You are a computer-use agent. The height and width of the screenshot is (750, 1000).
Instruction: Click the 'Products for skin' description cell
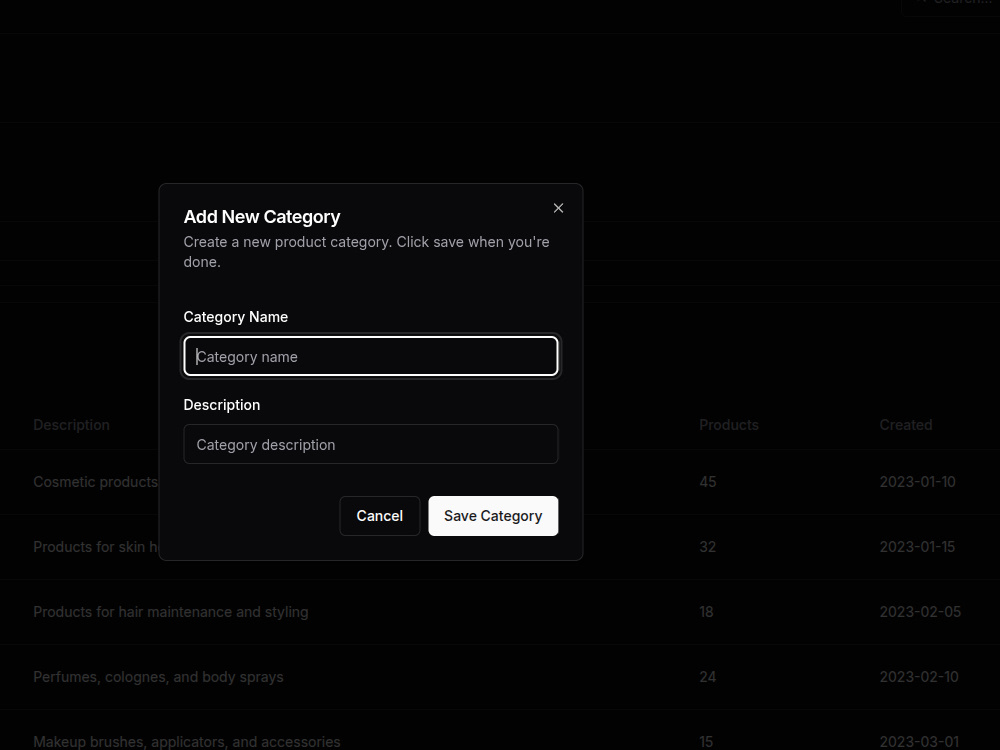pos(96,547)
